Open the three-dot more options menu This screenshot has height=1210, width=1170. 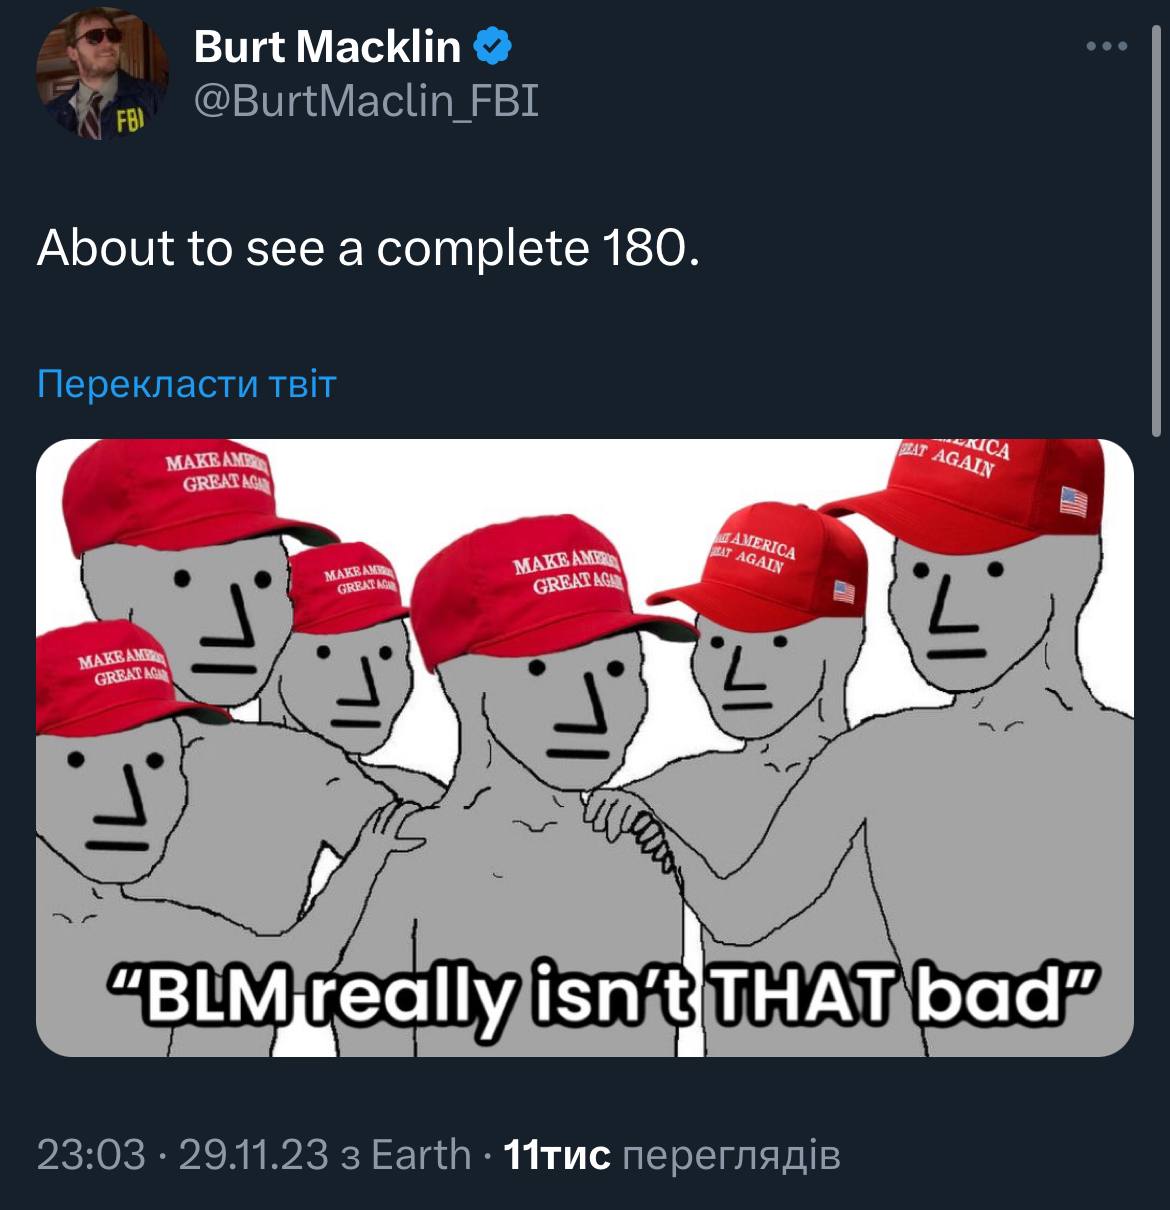[x=1108, y=46]
